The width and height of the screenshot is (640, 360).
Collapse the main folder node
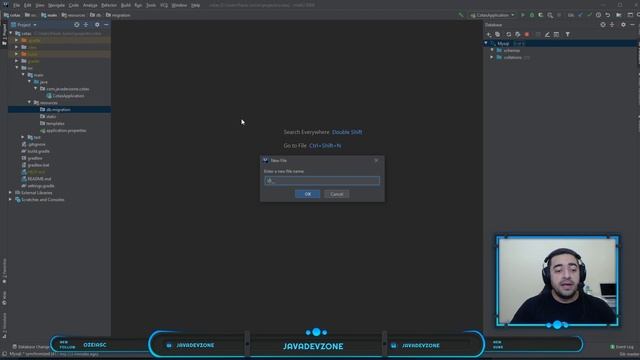click(x=23, y=75)
